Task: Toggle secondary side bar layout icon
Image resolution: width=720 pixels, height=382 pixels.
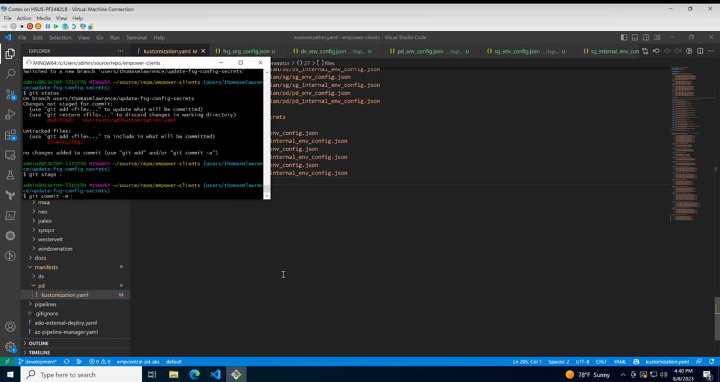Action: coord(646,37)
